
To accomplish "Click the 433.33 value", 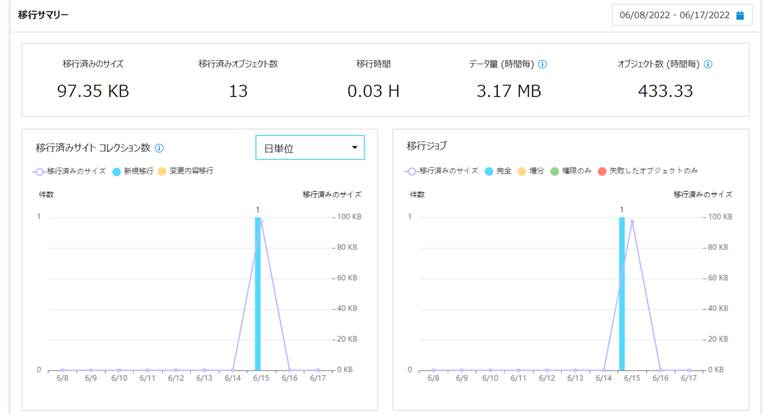I will pos(665,91).
